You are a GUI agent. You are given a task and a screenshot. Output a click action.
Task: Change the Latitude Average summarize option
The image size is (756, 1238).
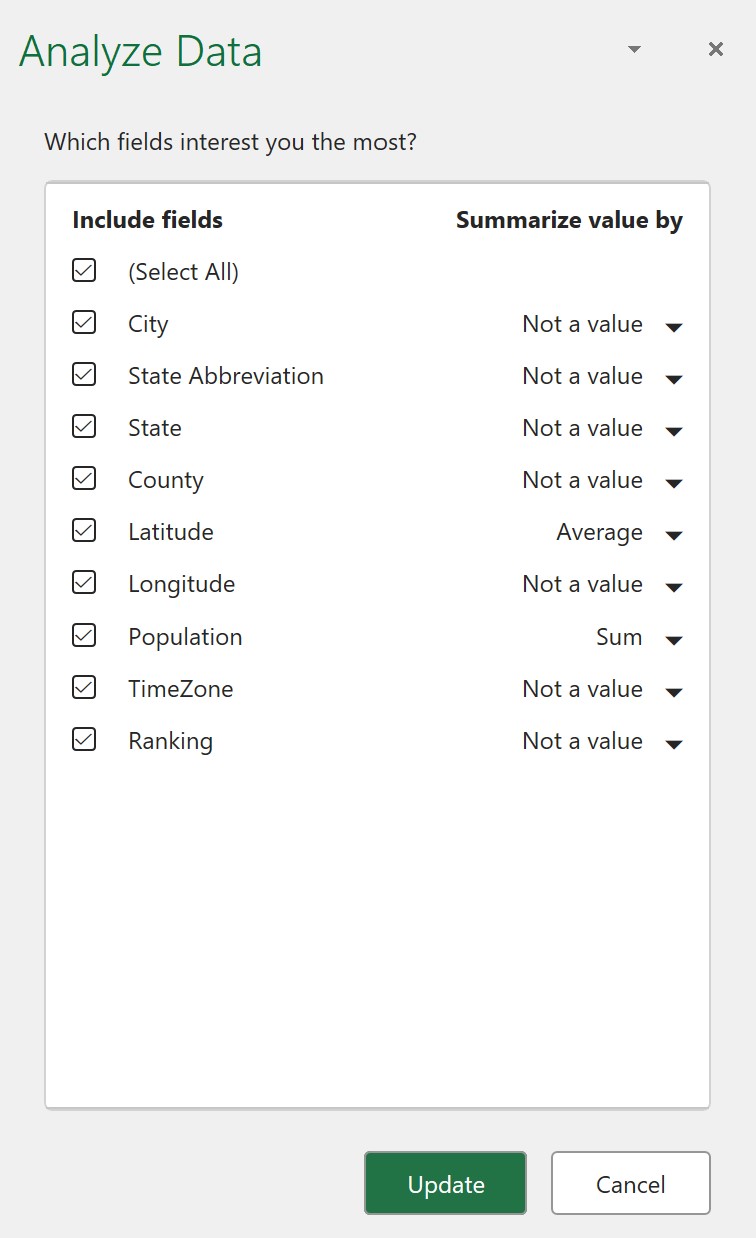[675, 534]
